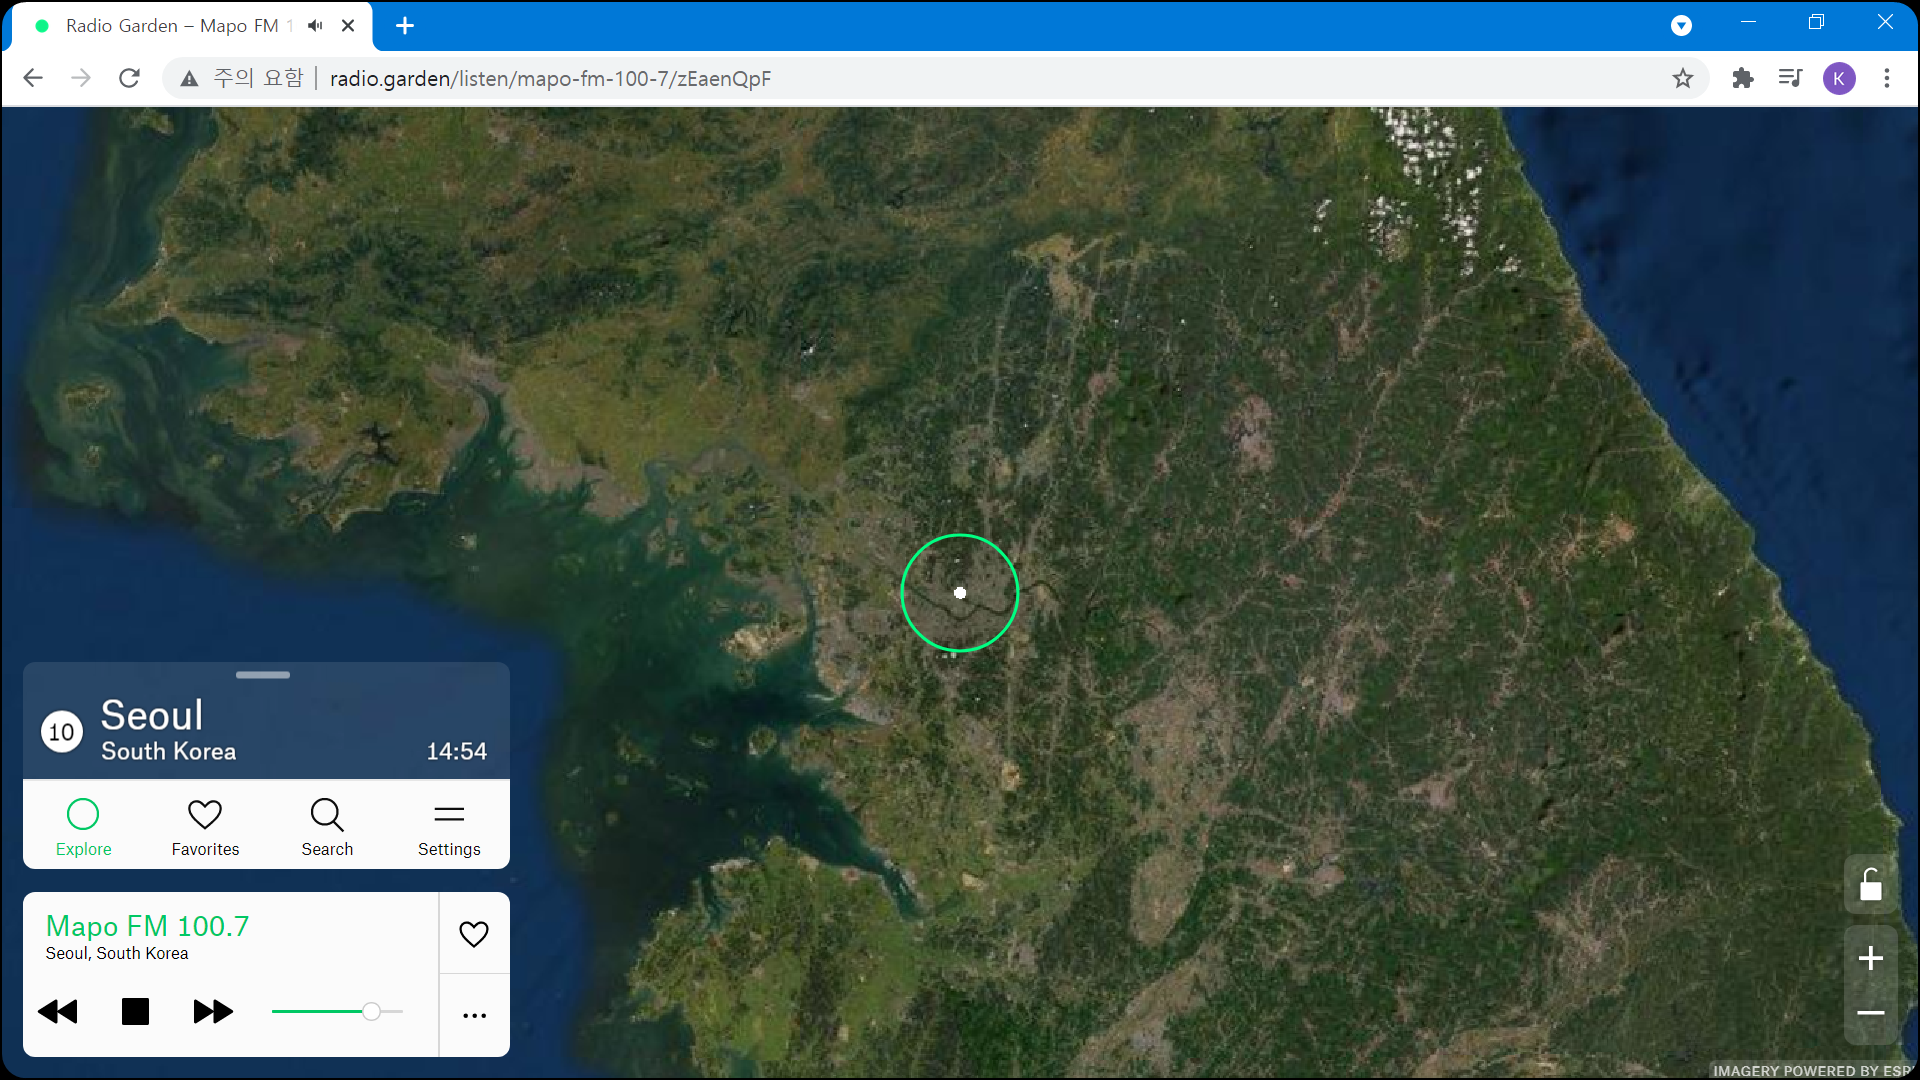Screen dimensions: 1920x1080
Task: Open the browser extensions puzzle icon
Action: click(1743, 78)
